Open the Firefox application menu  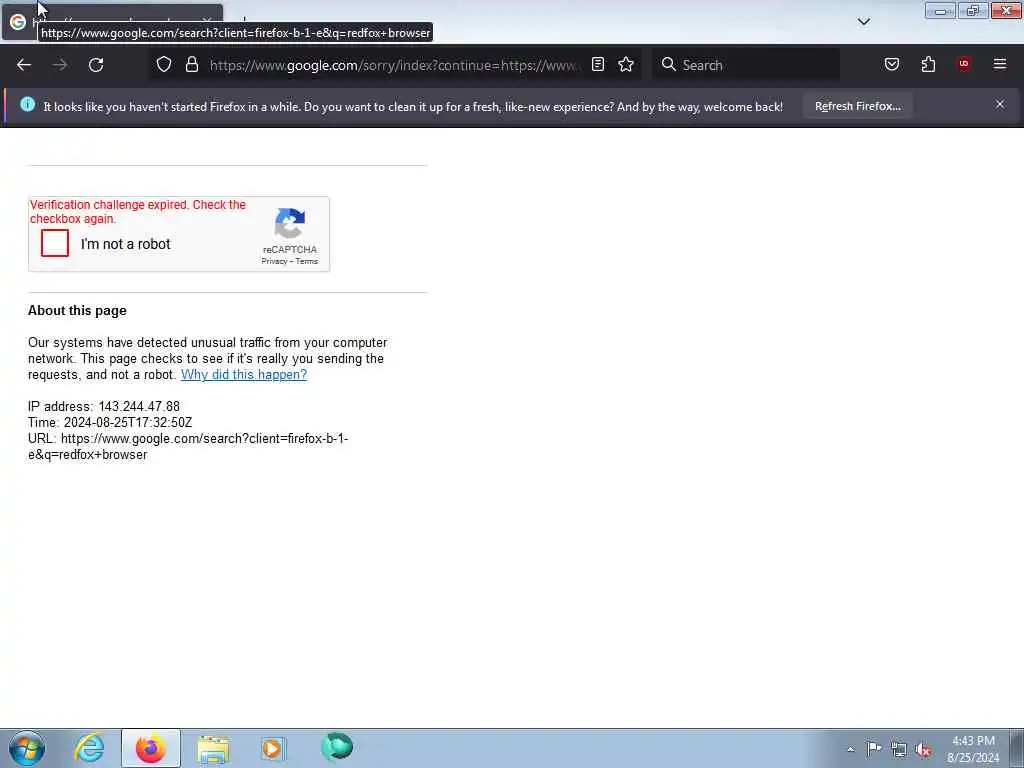click(1000, 64)
